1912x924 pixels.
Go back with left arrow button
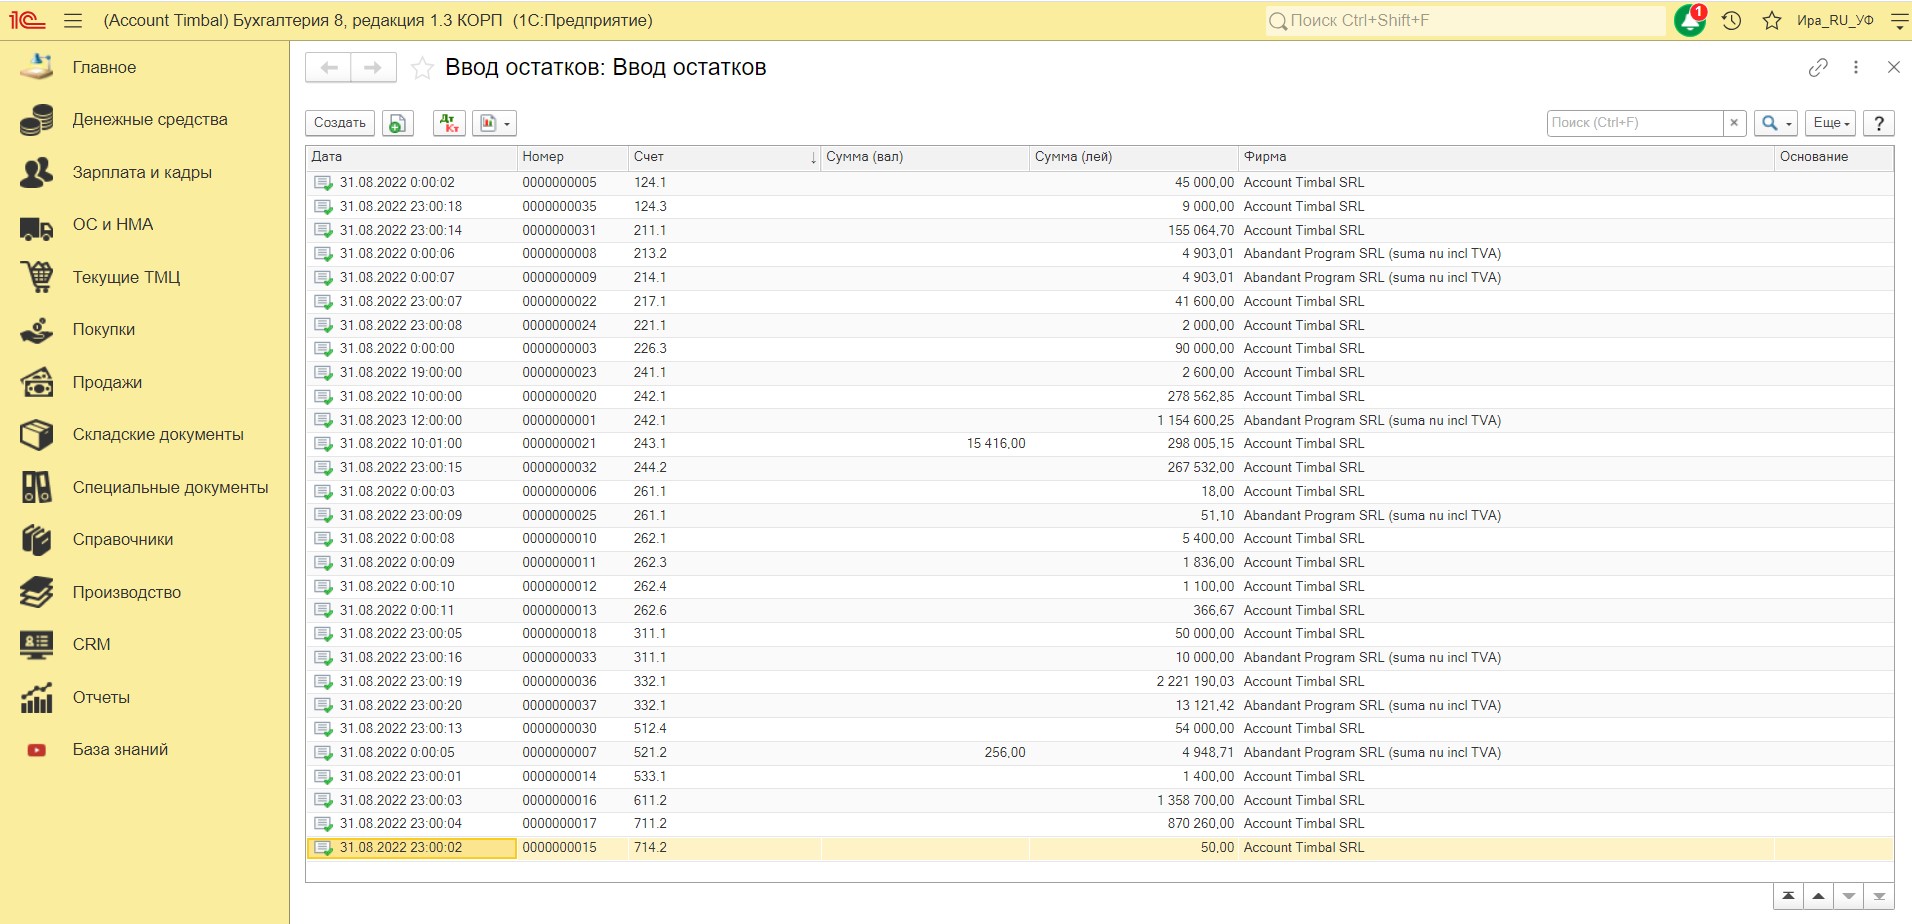[x=328, y=67]
